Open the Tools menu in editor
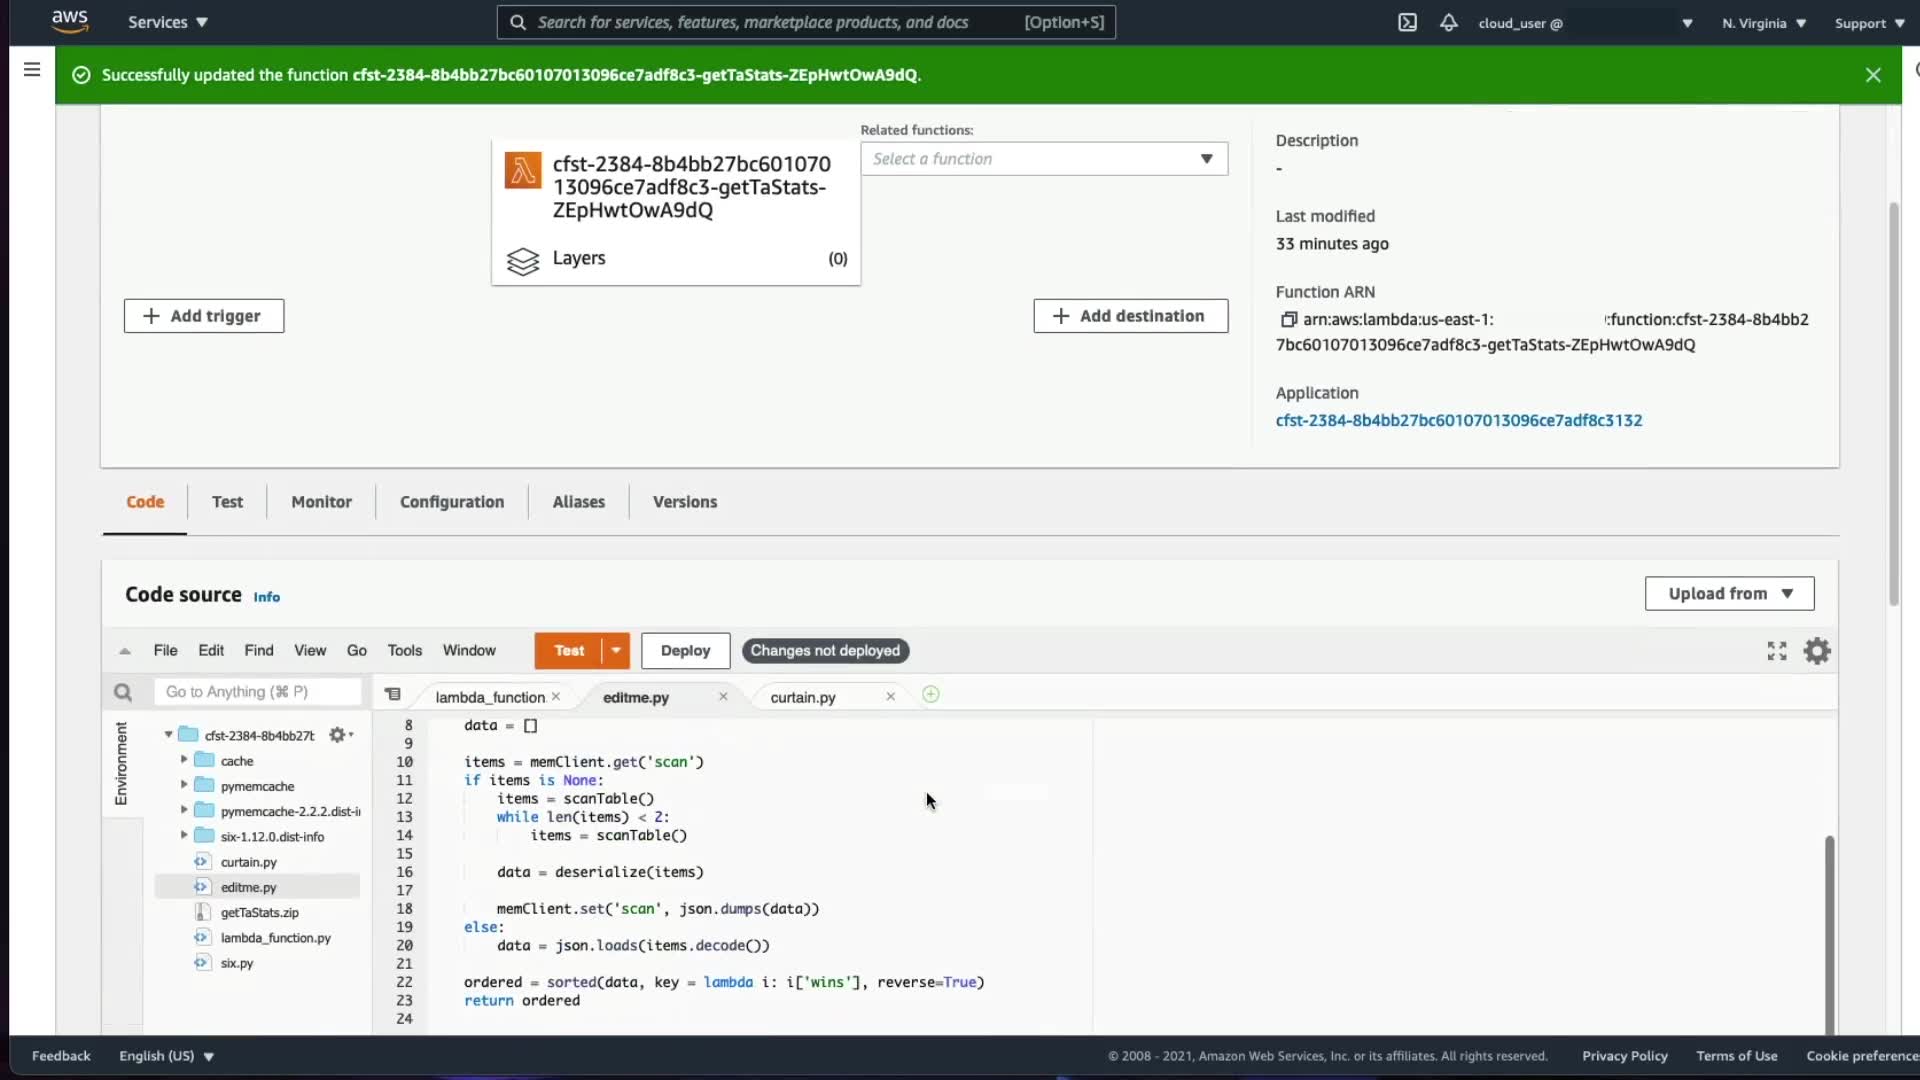 (x=404, y=651)
